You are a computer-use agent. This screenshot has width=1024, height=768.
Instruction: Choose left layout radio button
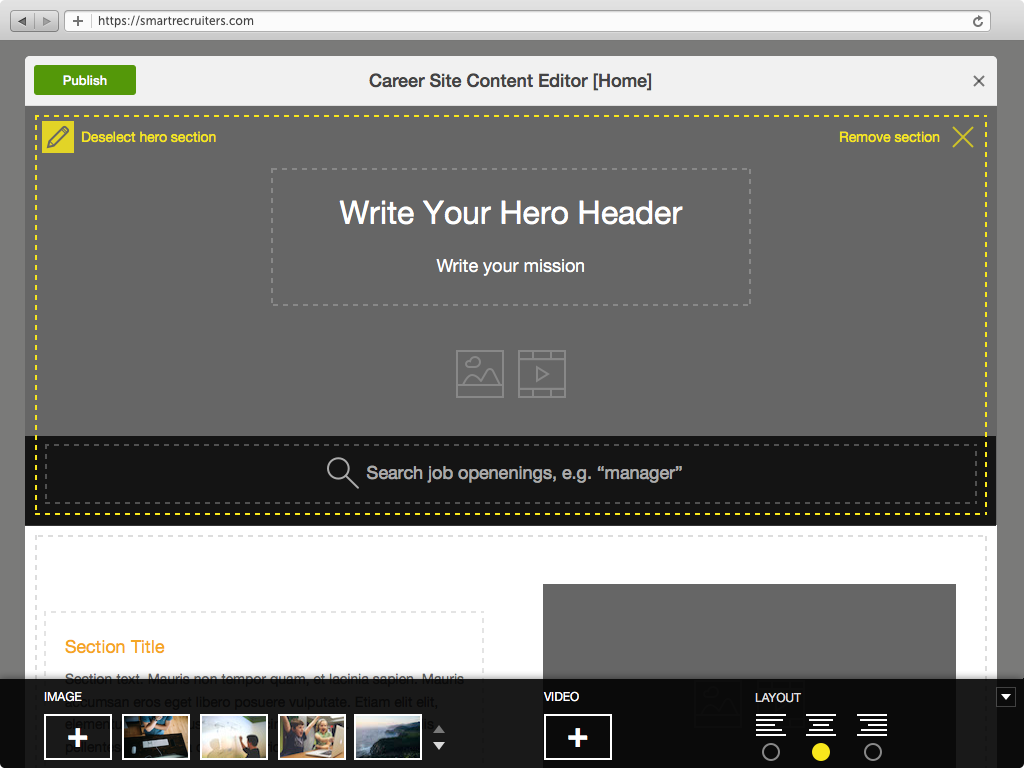tap(771, 752)
